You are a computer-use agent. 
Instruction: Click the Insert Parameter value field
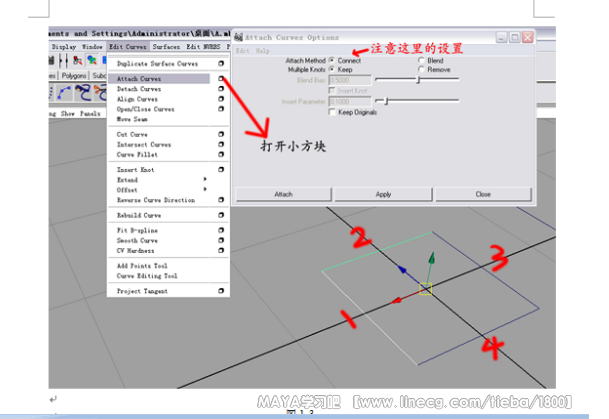(350, 101)
